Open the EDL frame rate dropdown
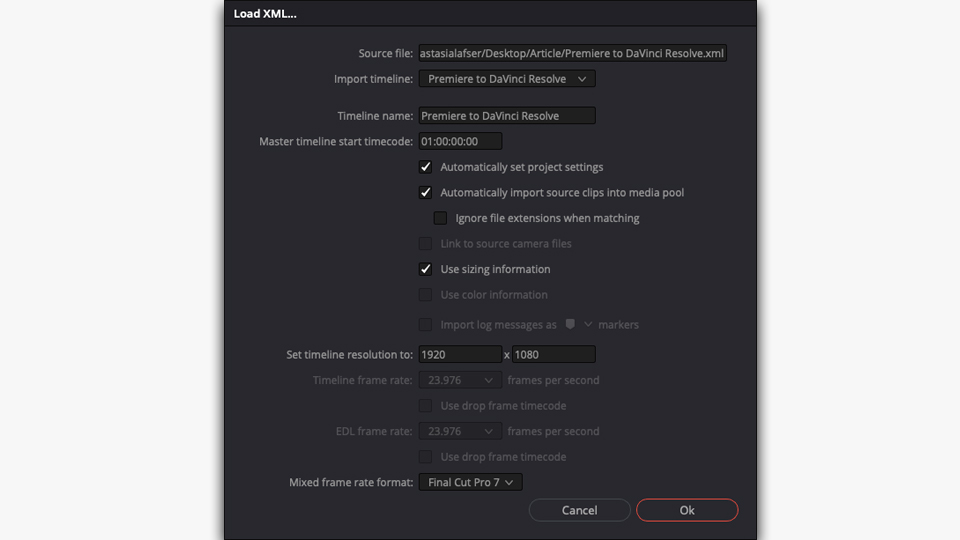 click(x=460, y=431)
